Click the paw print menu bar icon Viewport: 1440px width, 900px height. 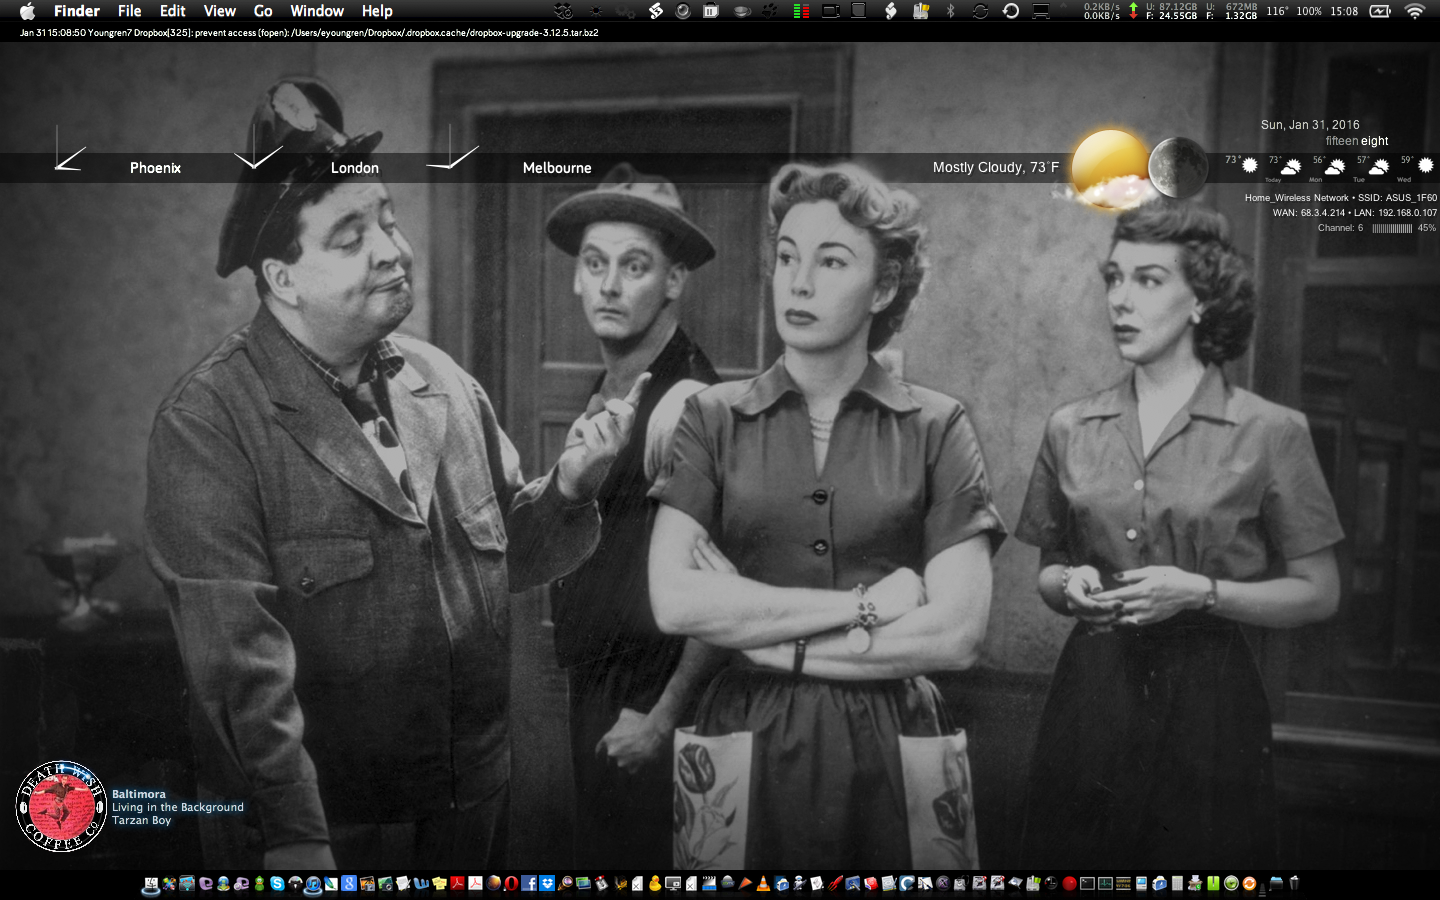point(771,11)
